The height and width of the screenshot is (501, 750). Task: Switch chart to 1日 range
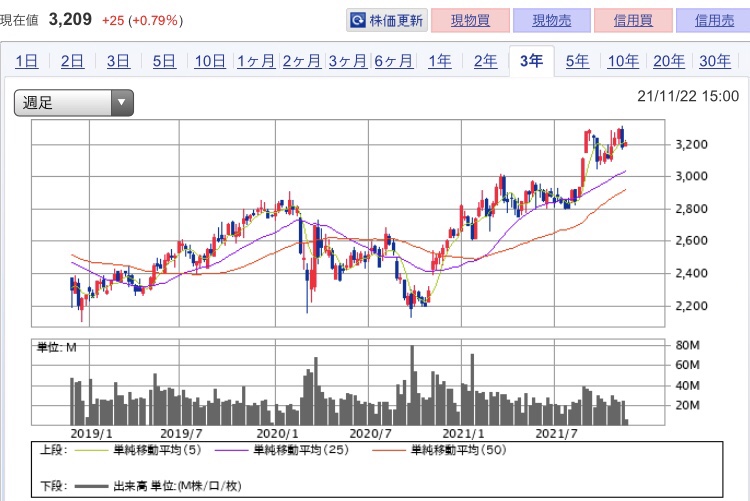tap(27, 61)
